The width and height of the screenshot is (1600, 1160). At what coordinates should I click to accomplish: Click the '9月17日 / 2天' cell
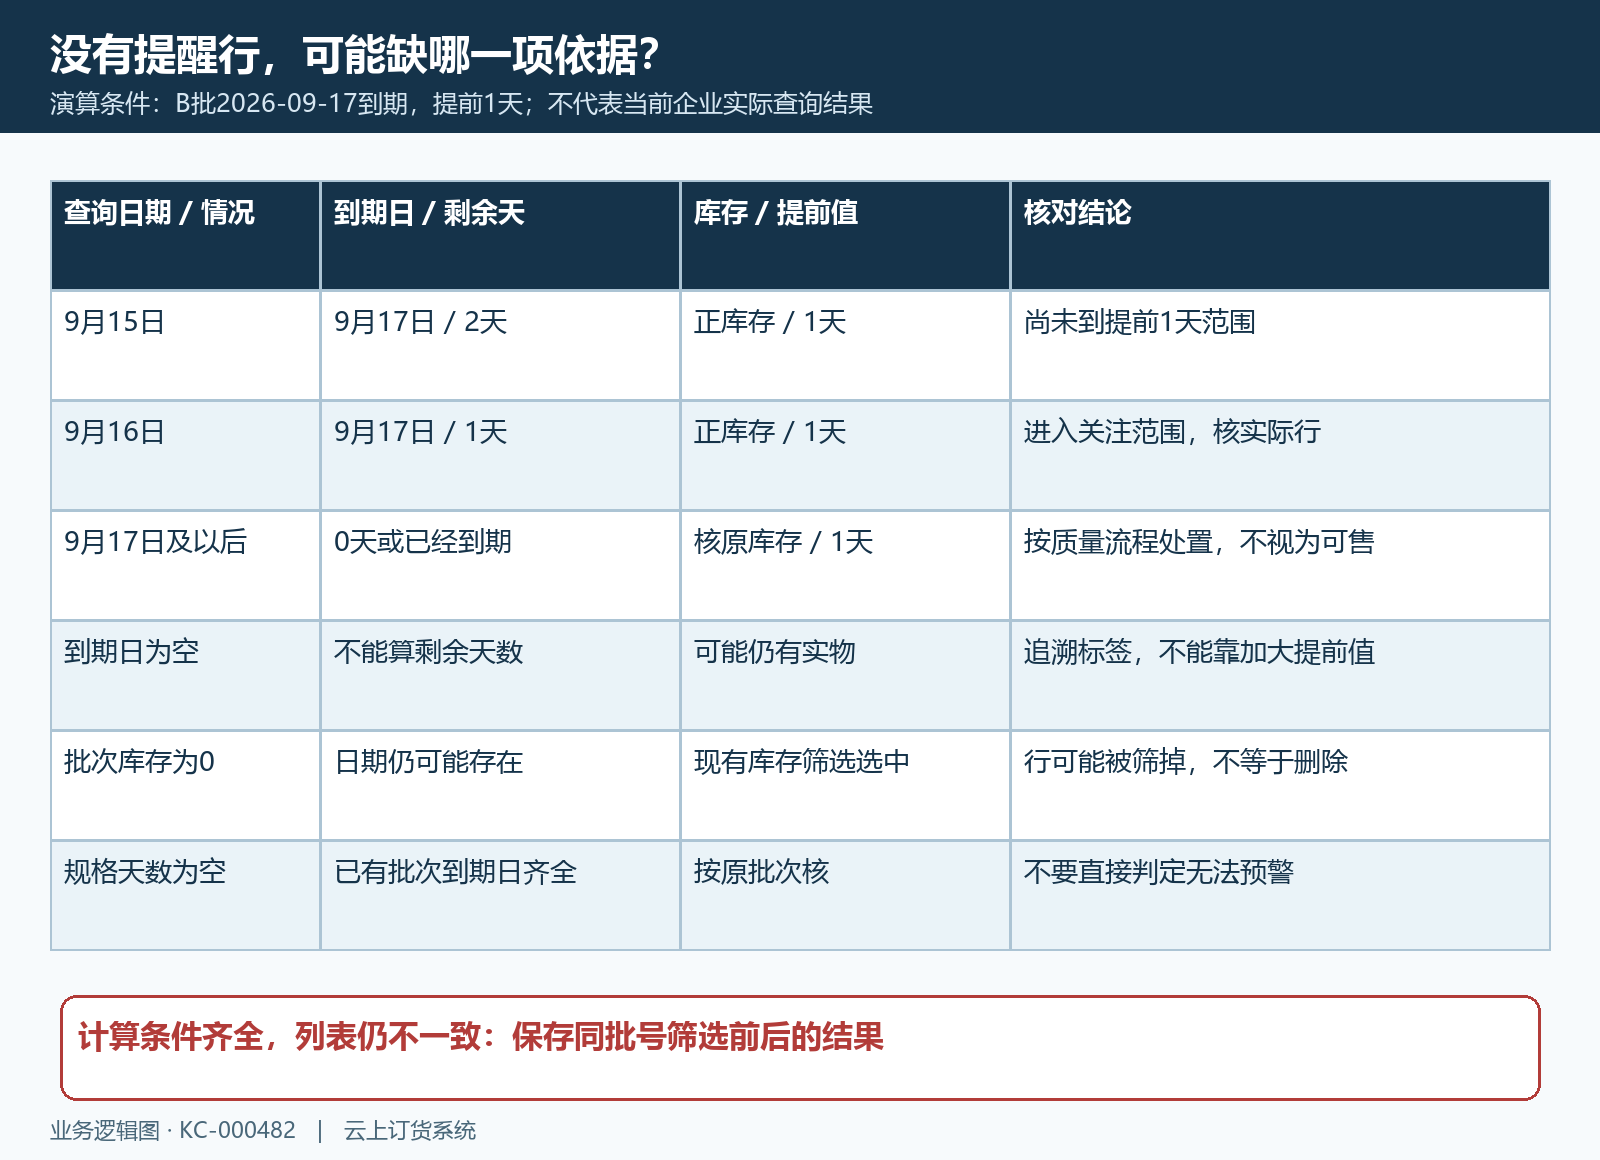coord(500,346)
